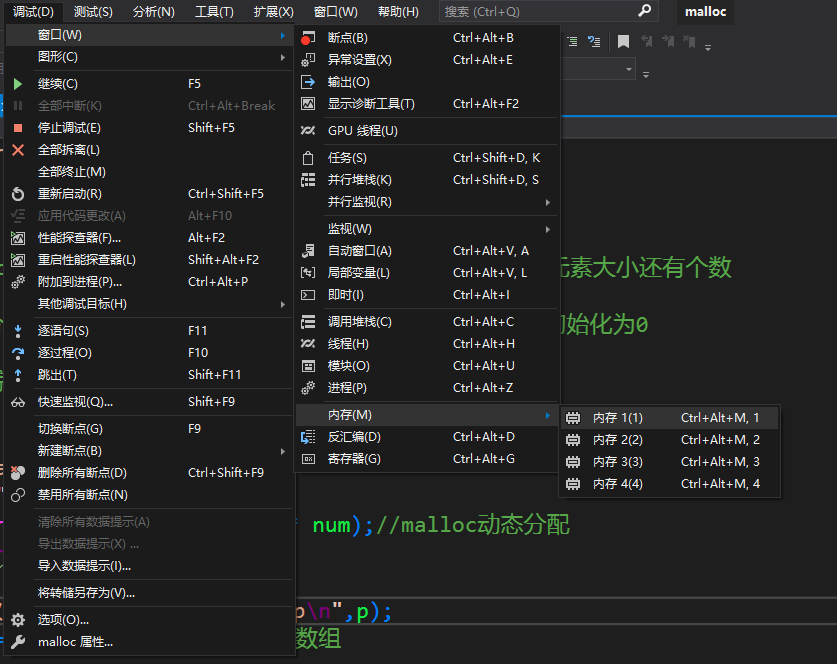Select Memory 3 (内存 3) entry
This screenshot has height=664, width=837.
[669, 462]
